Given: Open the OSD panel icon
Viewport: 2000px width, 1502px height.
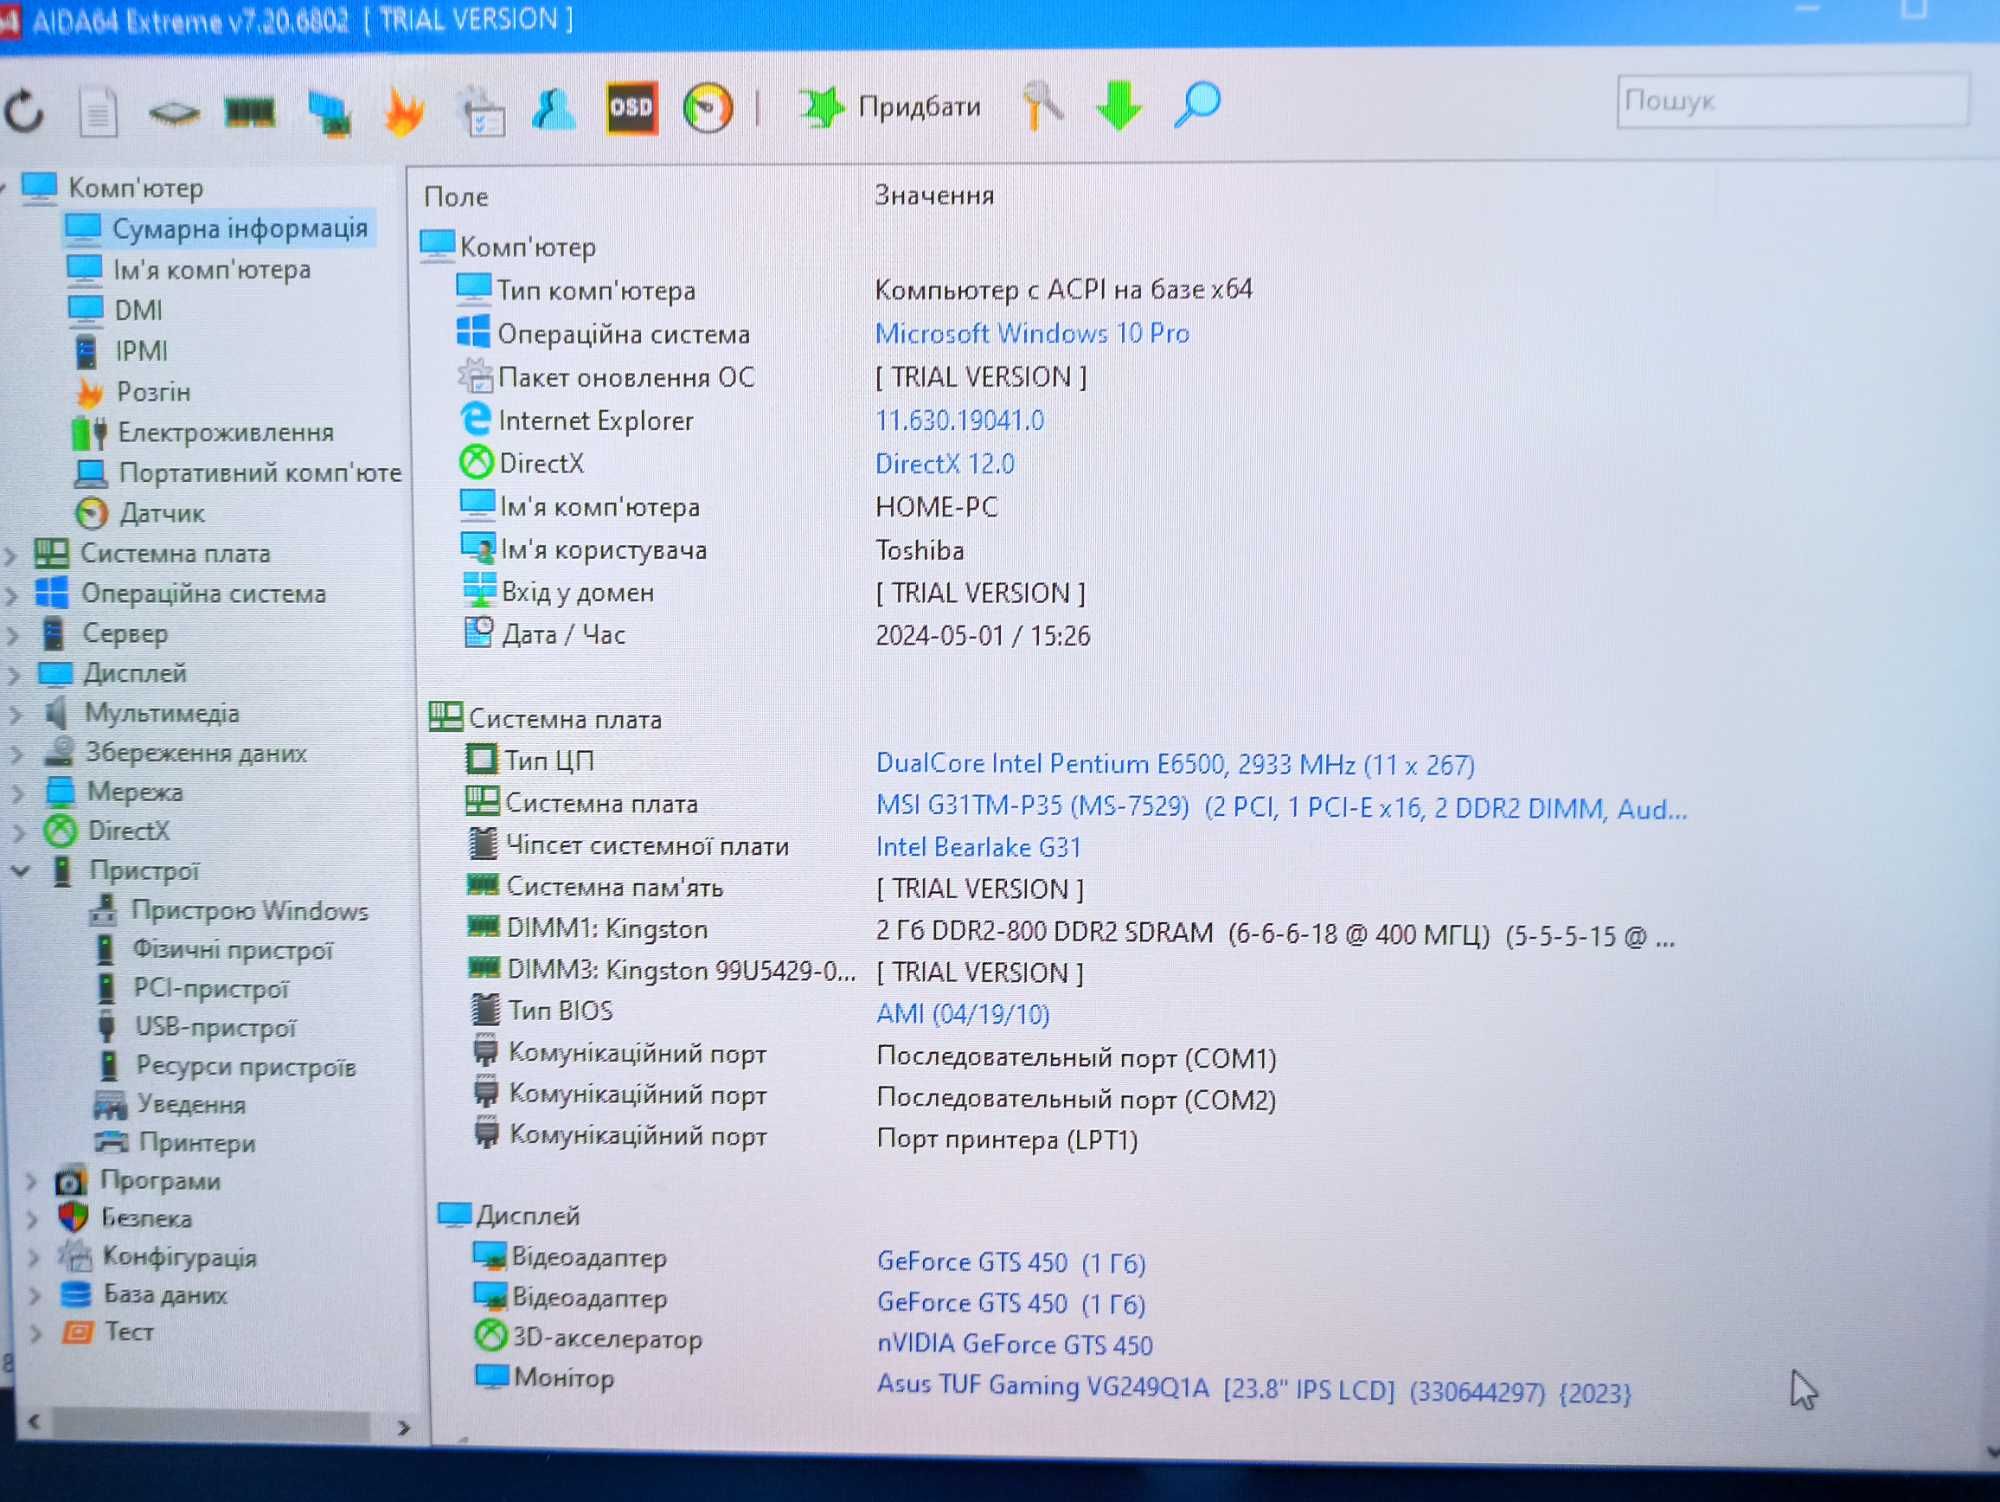Looking at the screenshot, I should pos(631,107).
